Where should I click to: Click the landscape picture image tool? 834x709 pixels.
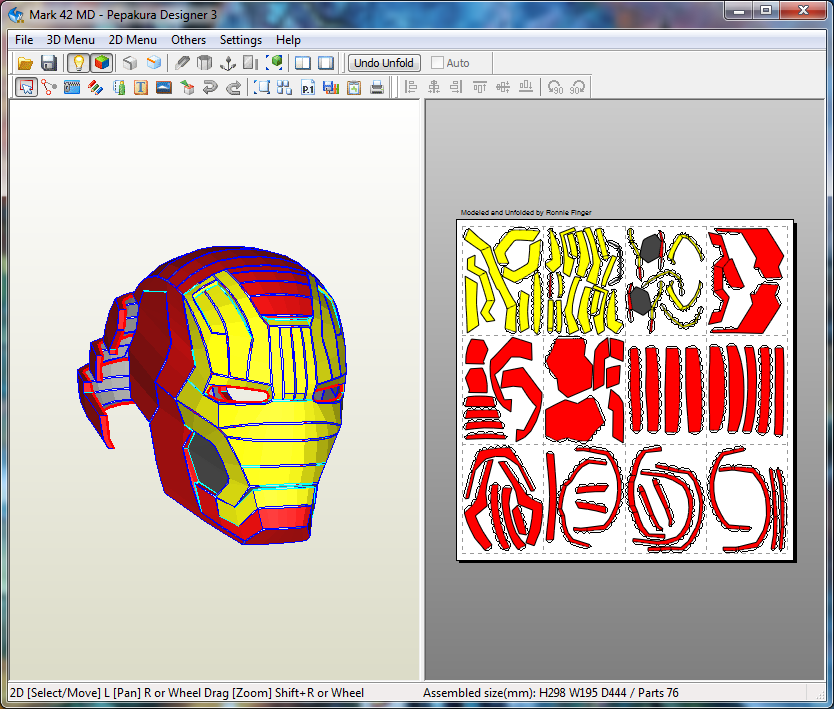164,87
